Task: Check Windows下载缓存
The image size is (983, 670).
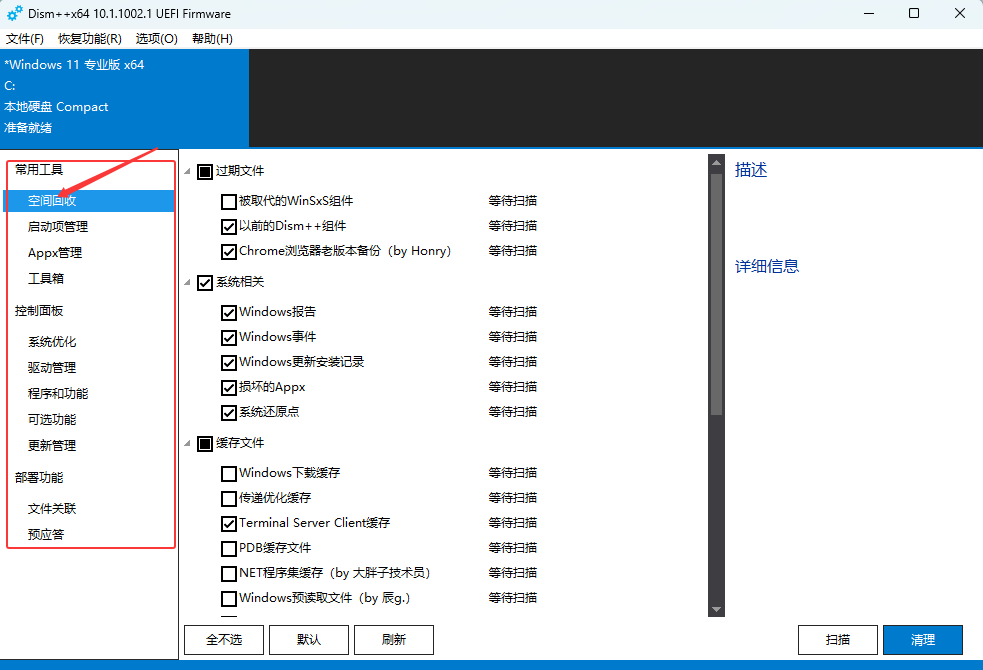Action: 229,473
